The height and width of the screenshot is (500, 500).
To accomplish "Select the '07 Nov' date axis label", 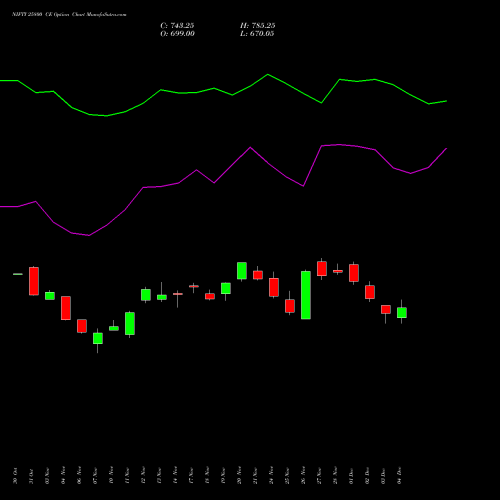I will 95,476.
